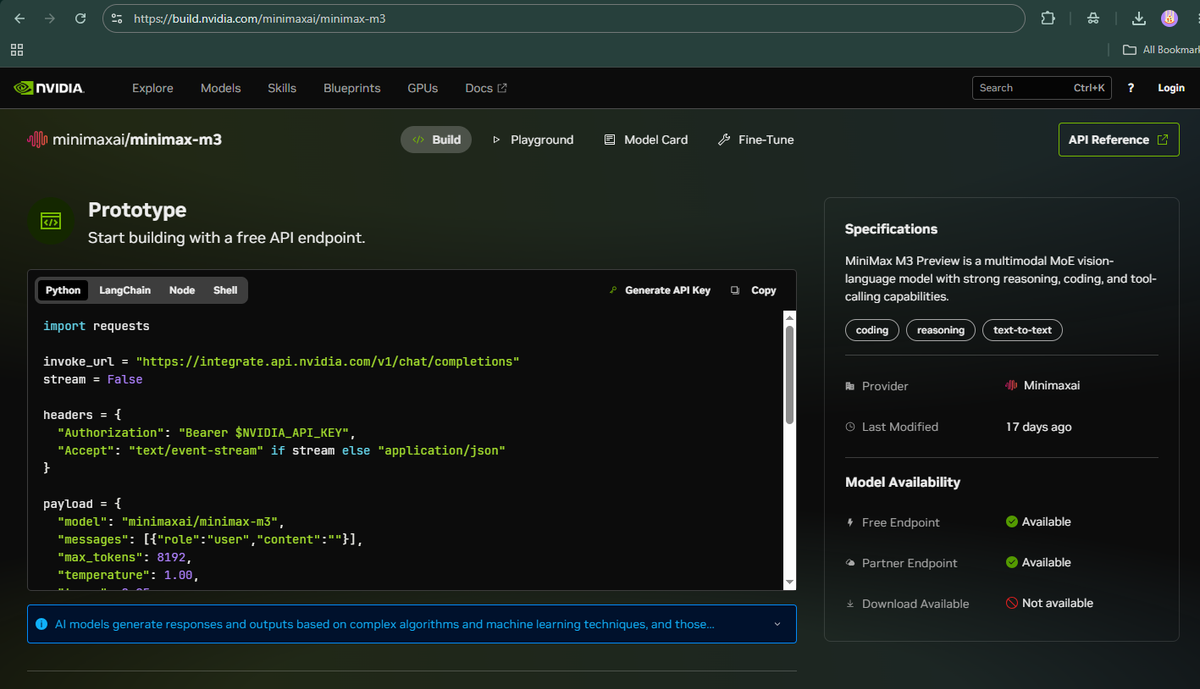Expand the AI models disclaimer chevron
Screen dimensions: 1200x689
tap(778, 624)
